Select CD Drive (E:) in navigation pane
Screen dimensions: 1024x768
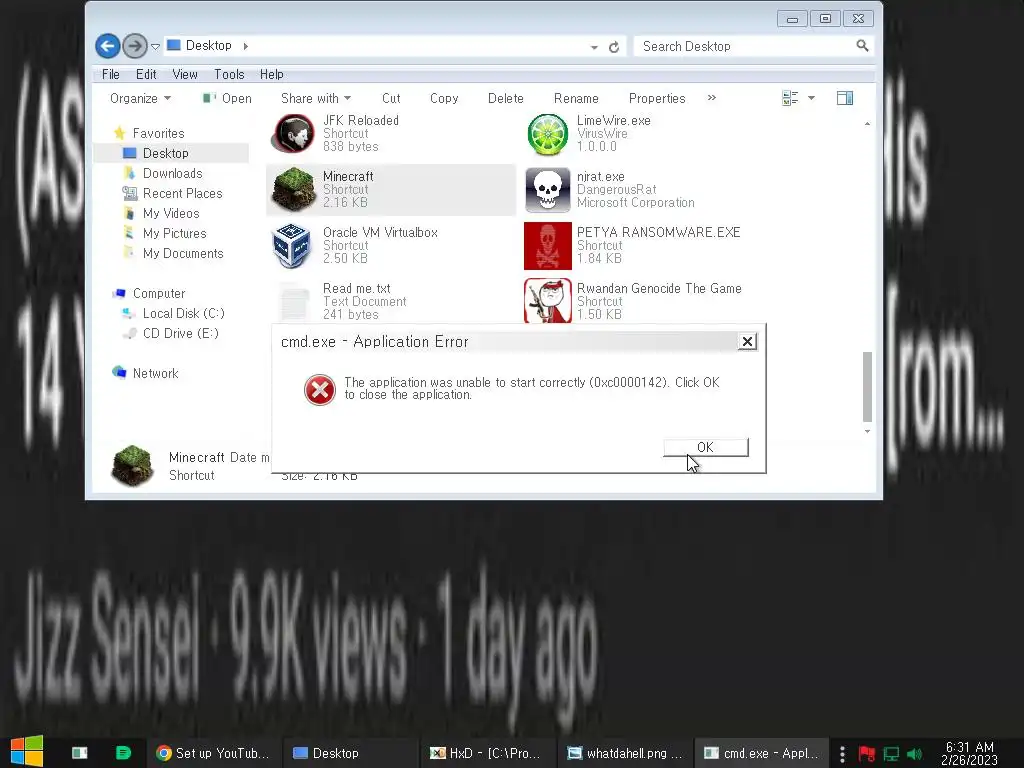point(180,334)
